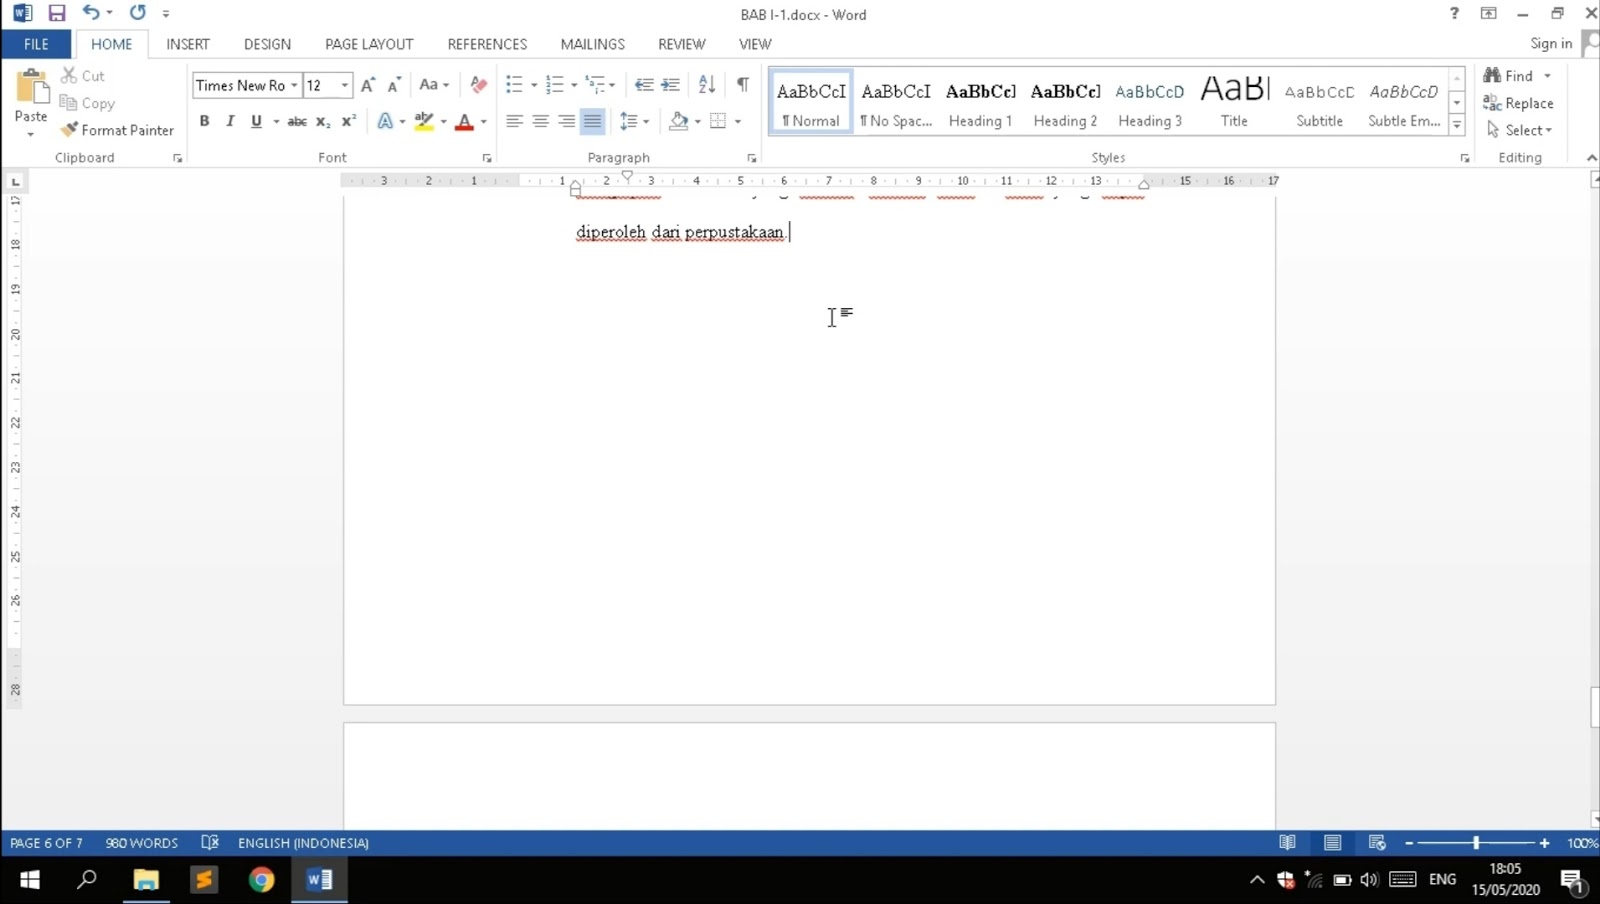Image resolution: width=1600 pixels, height=904 pixels.
Task: Switch to Read Mode view
Action: (1287, 843)
